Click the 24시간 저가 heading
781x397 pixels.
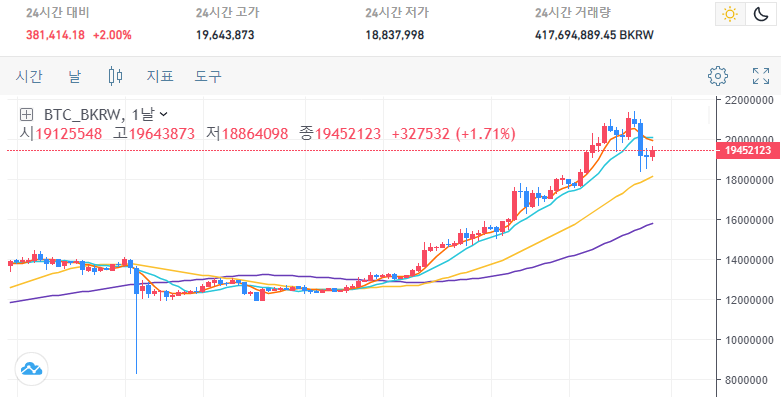click(396, 13)
